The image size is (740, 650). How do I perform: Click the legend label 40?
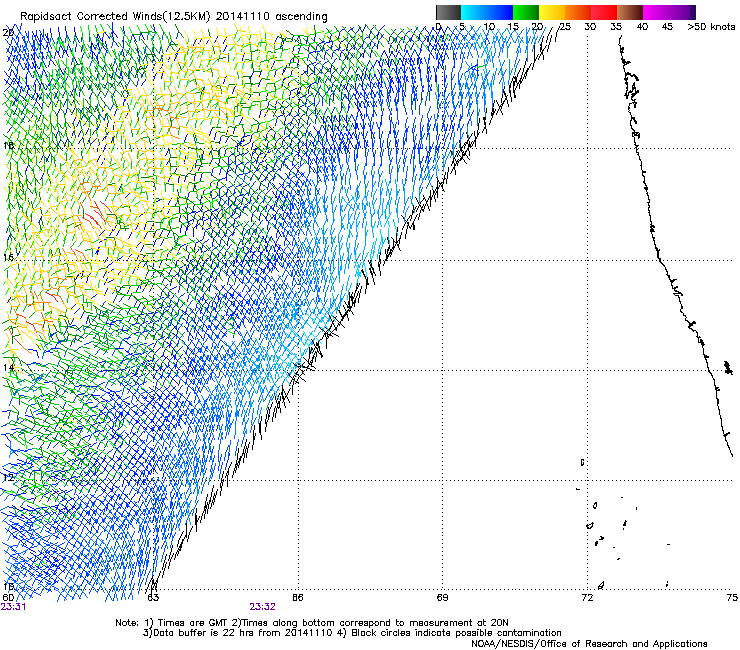[x=642, y=27]
